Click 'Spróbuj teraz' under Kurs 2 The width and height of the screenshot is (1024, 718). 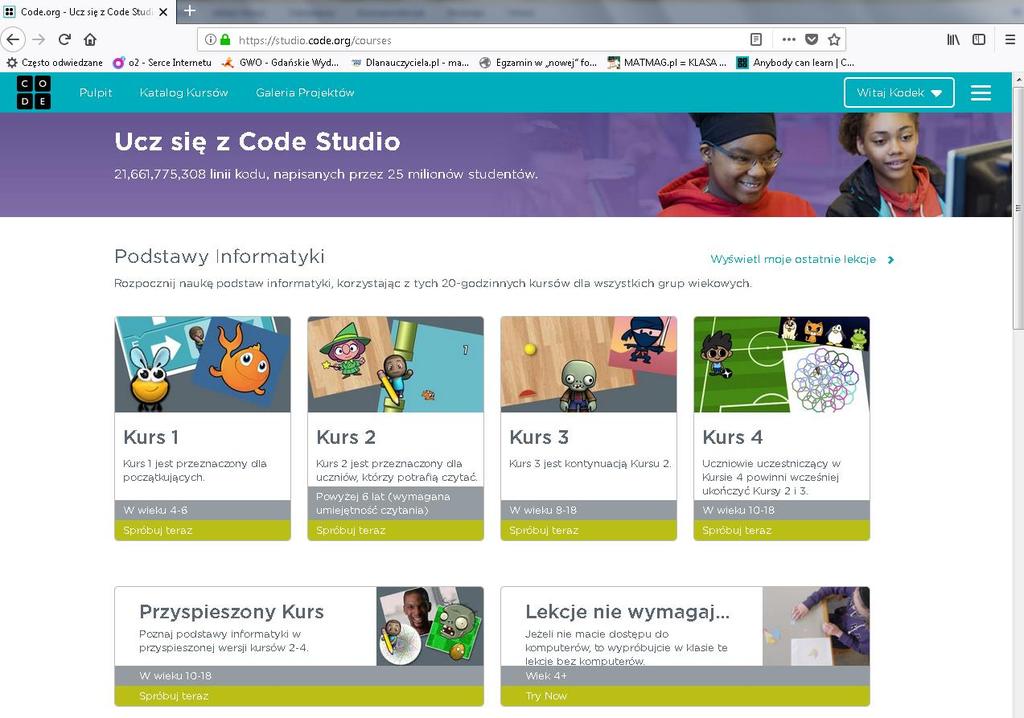[396, 530]
